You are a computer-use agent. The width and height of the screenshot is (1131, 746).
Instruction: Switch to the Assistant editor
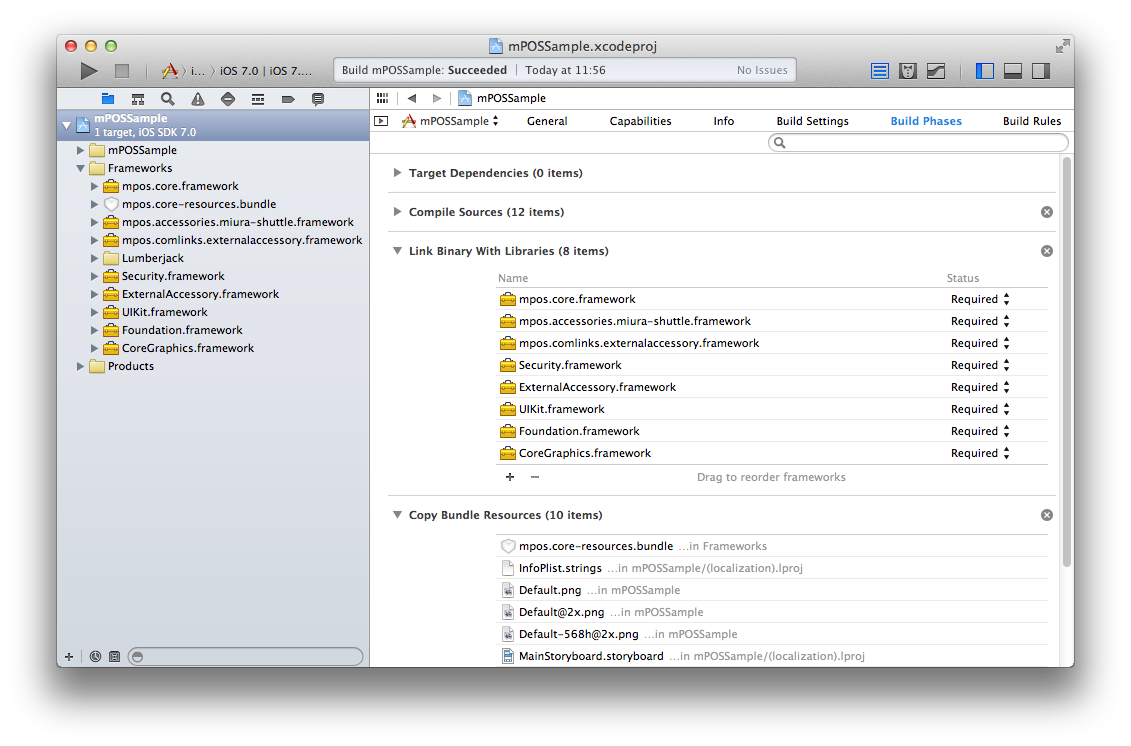[907, 71]
